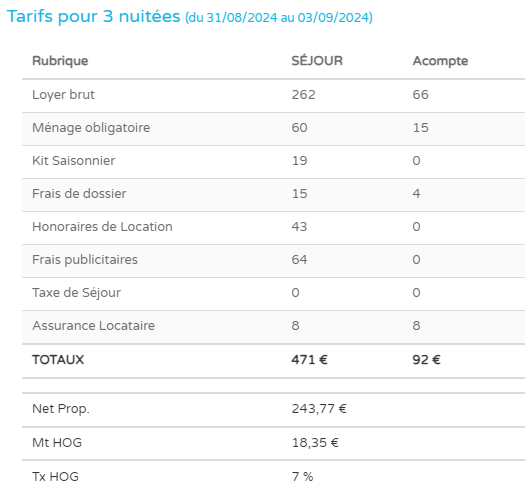Select the 'Net Prop.' label

(x=61, y=409)
